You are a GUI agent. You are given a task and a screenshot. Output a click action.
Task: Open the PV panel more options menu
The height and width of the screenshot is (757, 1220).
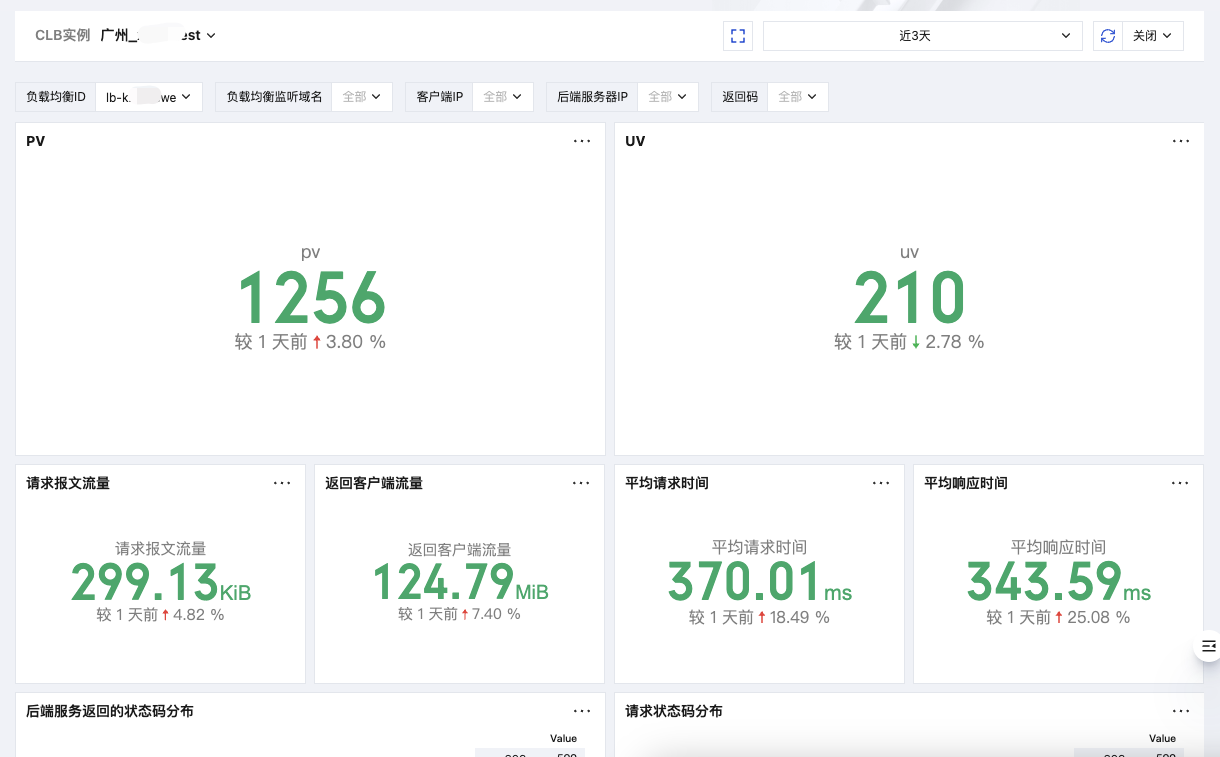(x=582, y=141)
